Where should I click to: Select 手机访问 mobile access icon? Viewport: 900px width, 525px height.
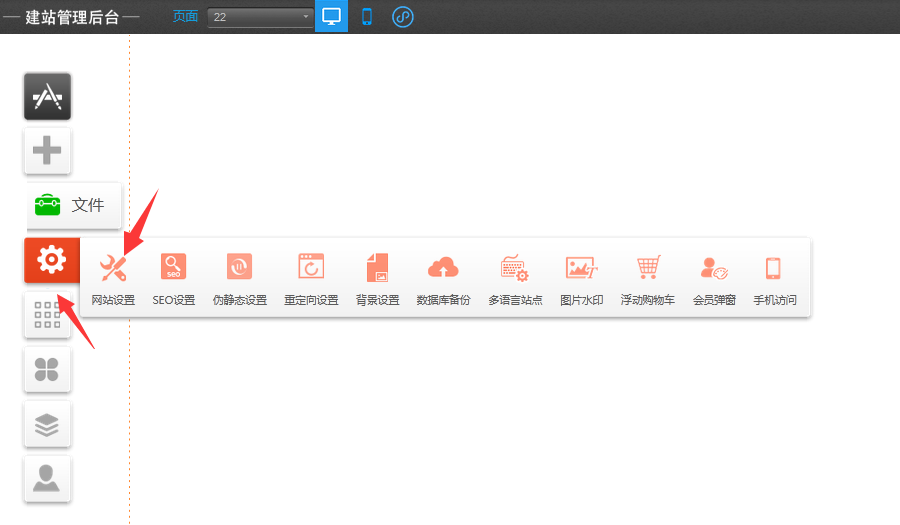[774, 277]
